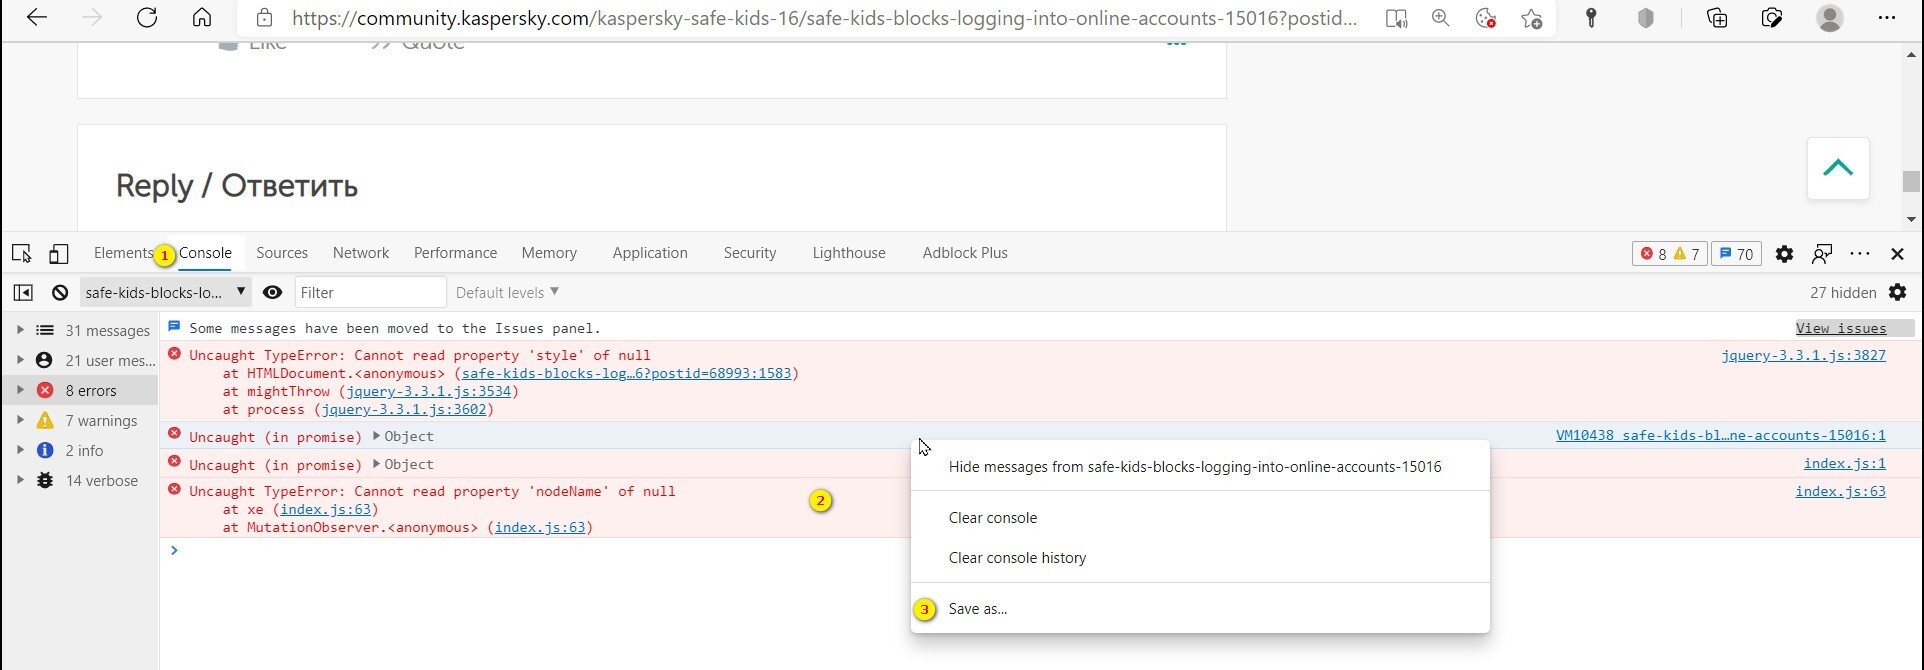Select Save as... from context menu

click(977, 609)
